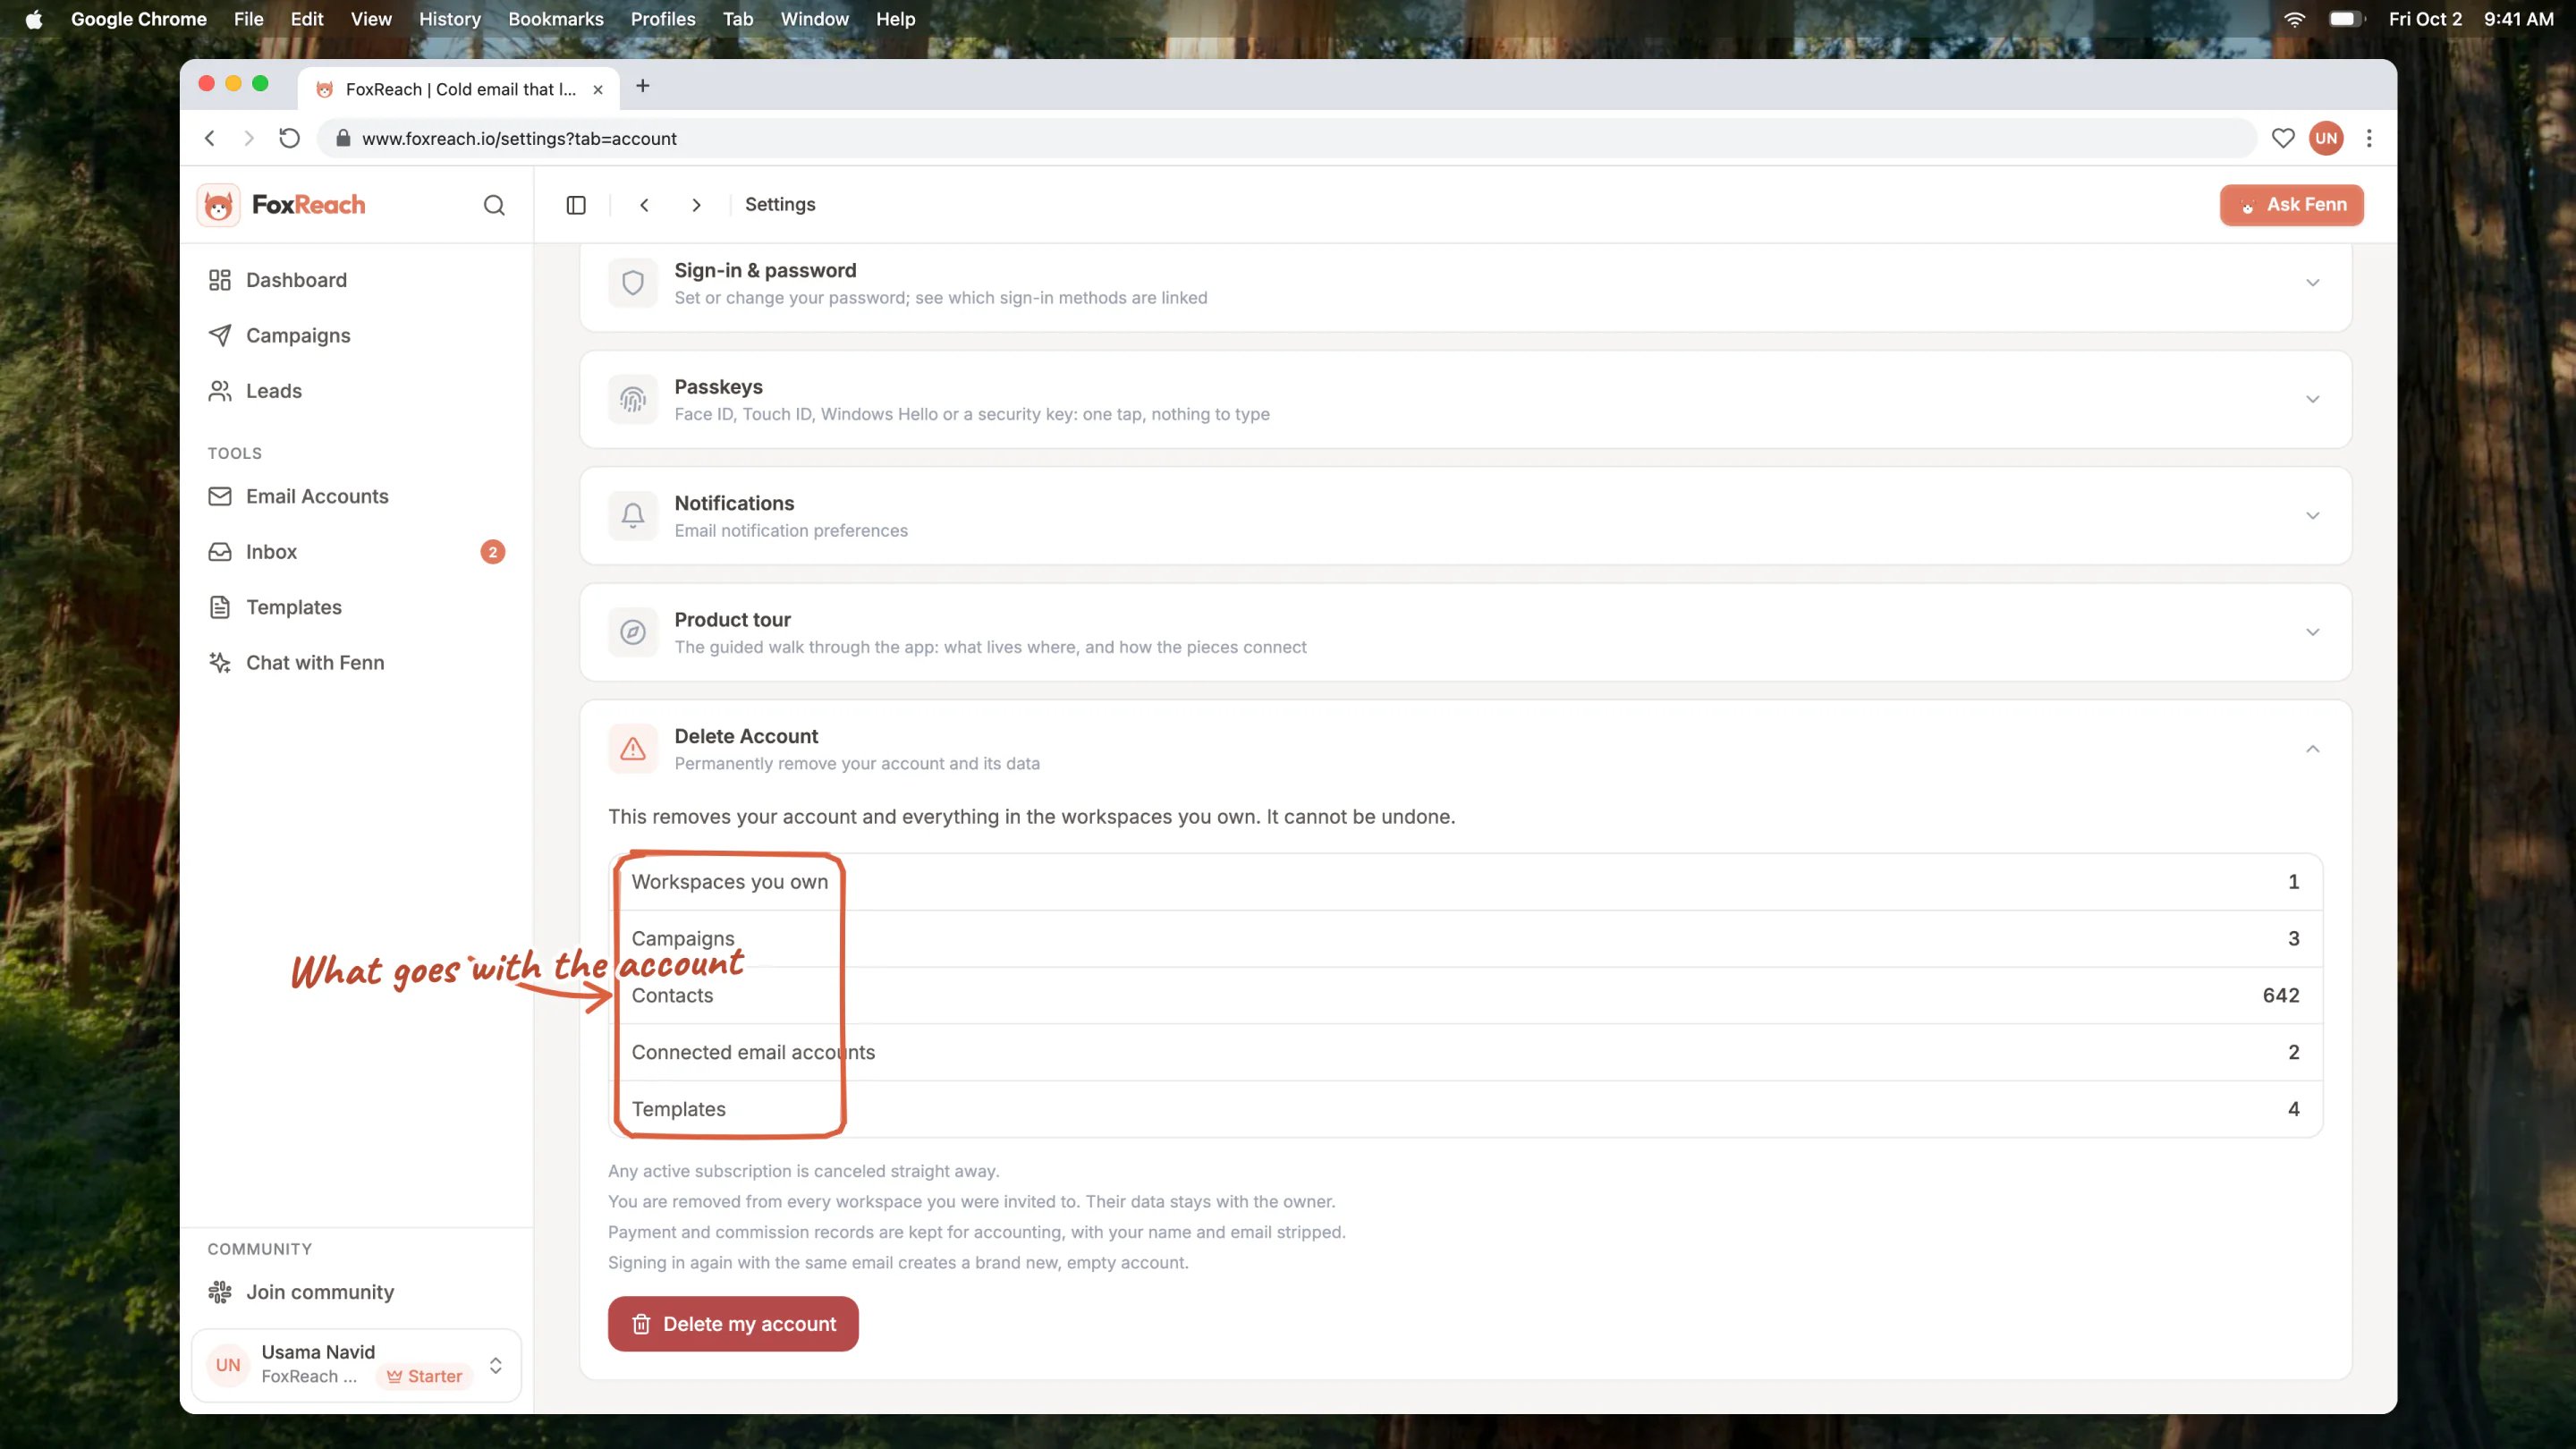Click the Workspaces you own row label
This screenshot has width=2576, height=1449.
coord(730,882)
